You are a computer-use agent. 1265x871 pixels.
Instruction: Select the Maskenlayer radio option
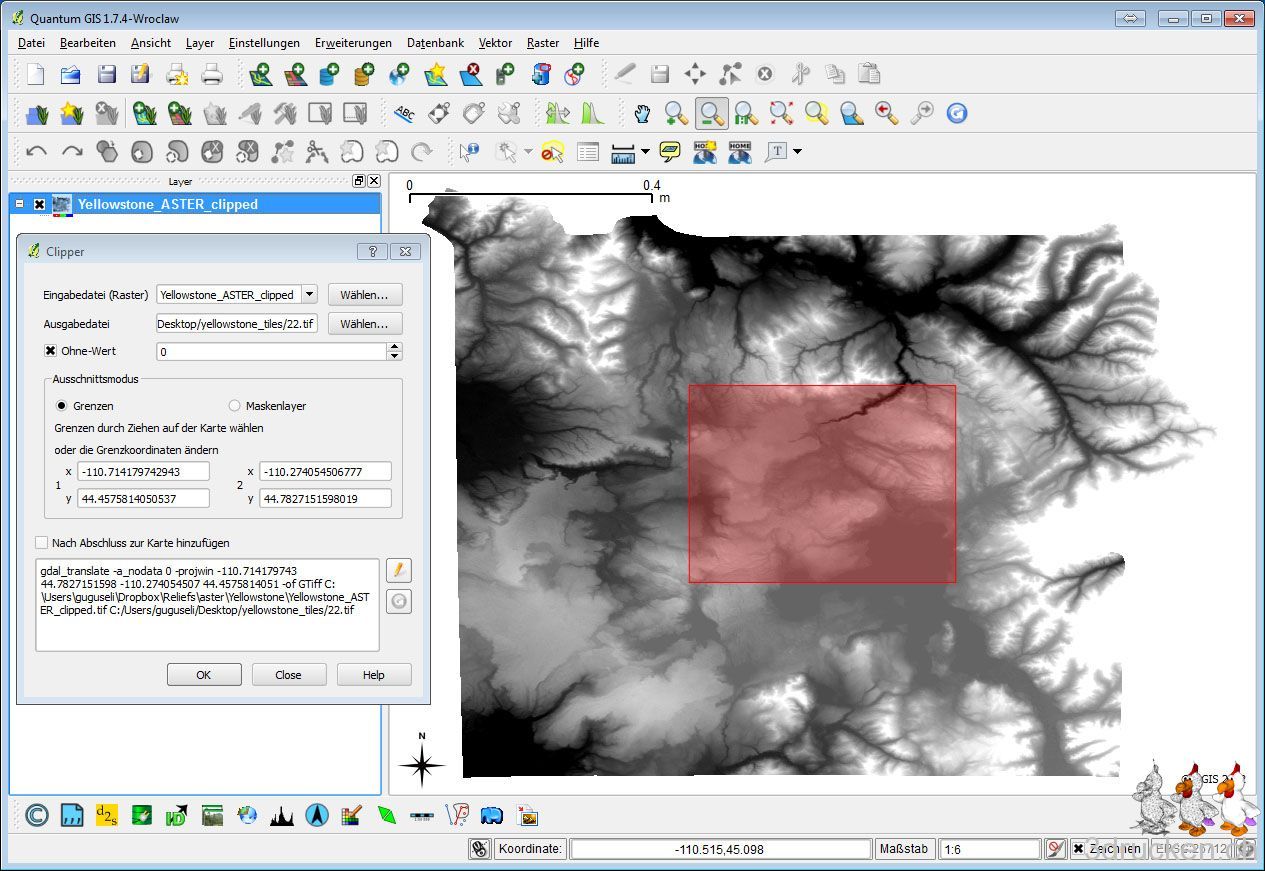pos(235,406)
